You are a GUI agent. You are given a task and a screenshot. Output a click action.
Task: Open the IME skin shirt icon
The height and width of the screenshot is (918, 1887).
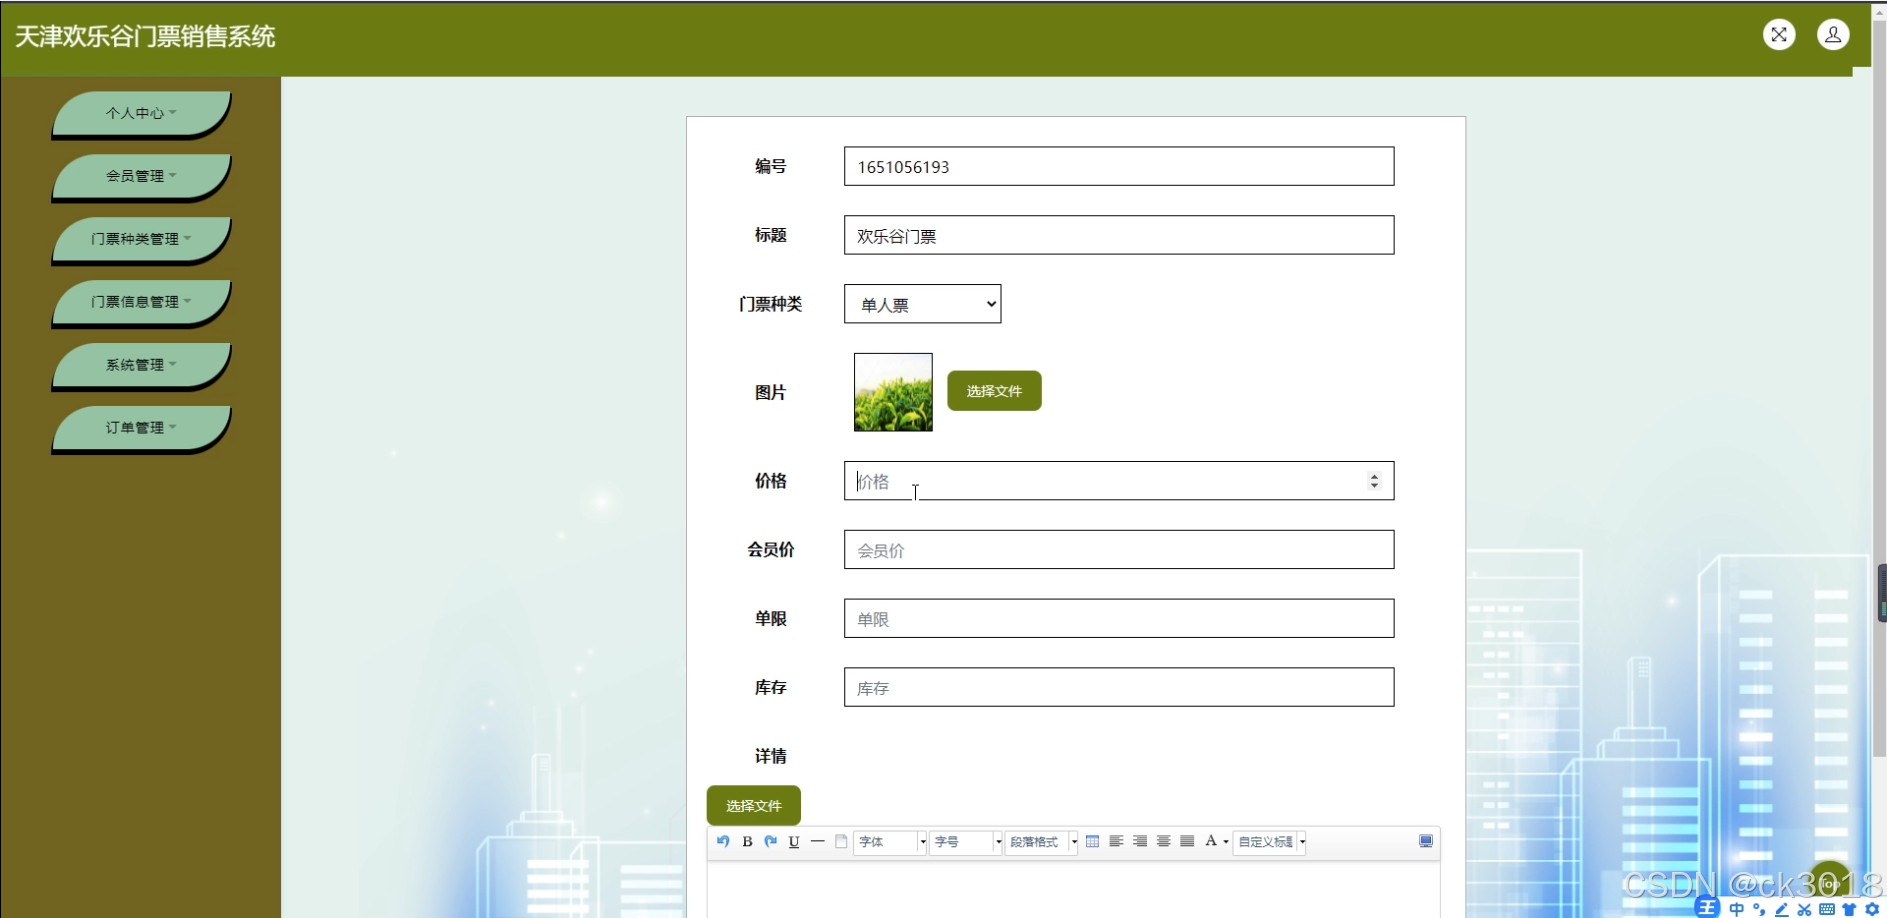[x=1849, y=909]
